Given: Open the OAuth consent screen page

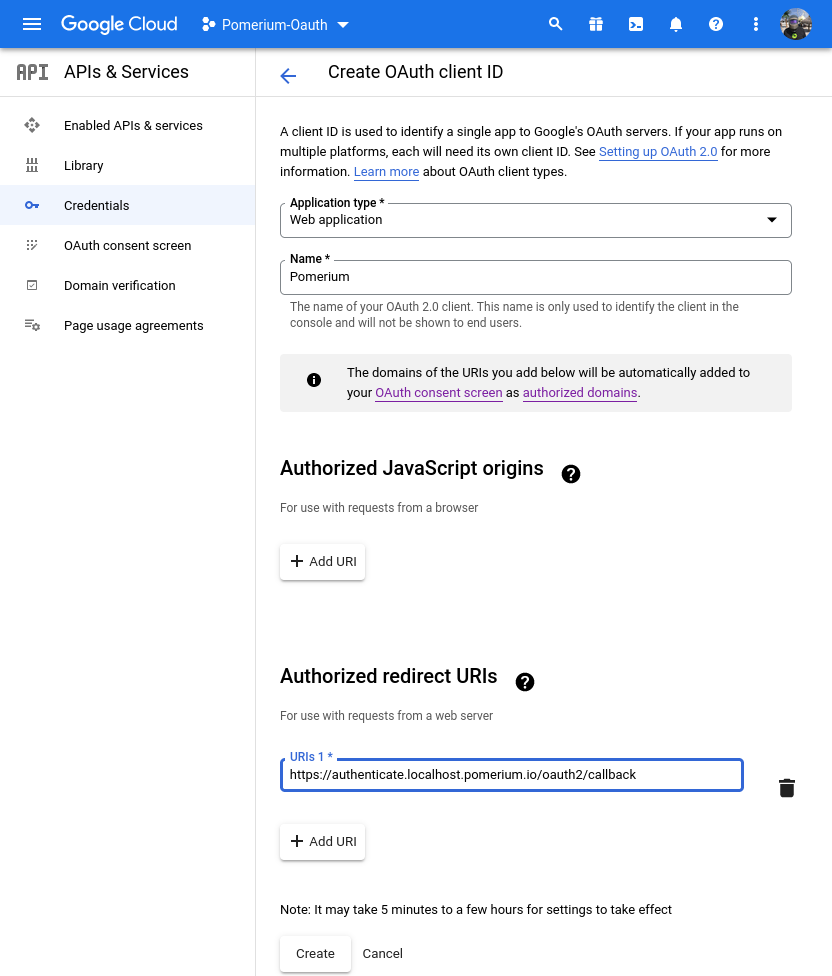Looking at the screenshot, I should click(x=128, y=245).
